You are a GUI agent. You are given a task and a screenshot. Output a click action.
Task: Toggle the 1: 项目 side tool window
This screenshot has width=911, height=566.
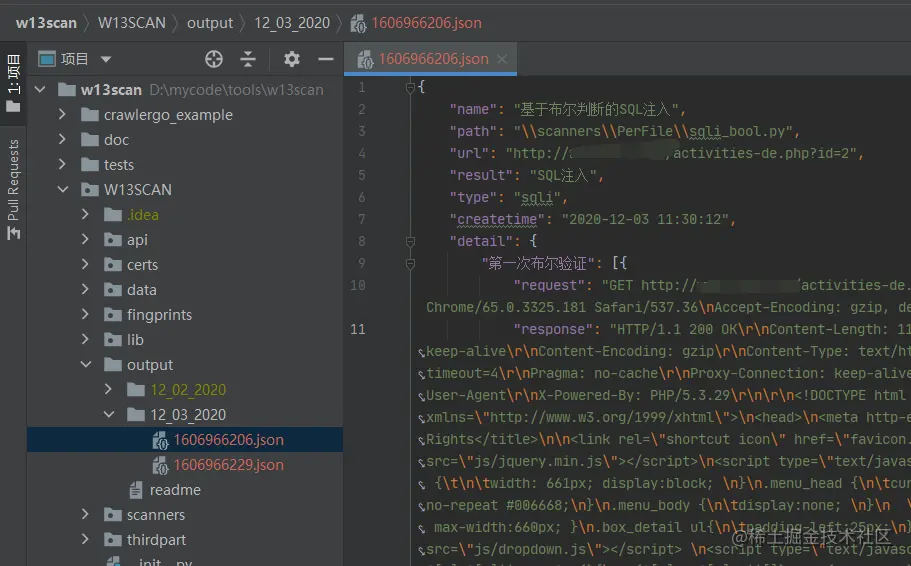coord(13,83)
